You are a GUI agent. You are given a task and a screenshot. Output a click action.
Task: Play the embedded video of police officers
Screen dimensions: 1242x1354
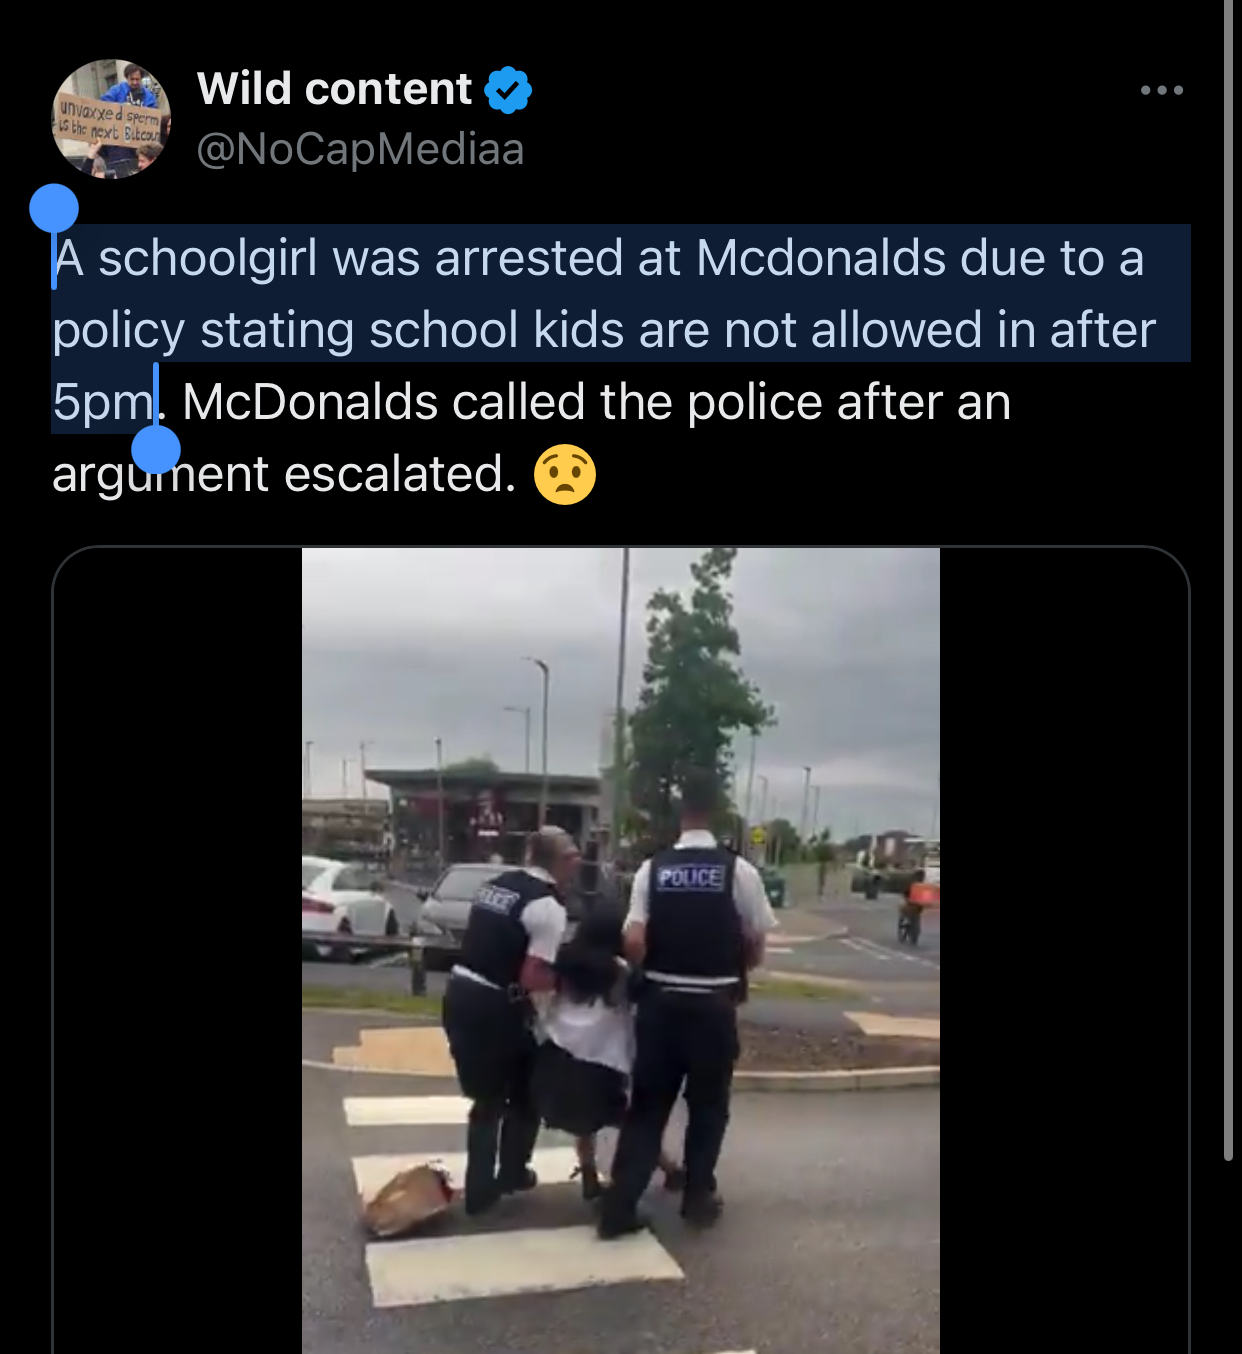[621, 950]
